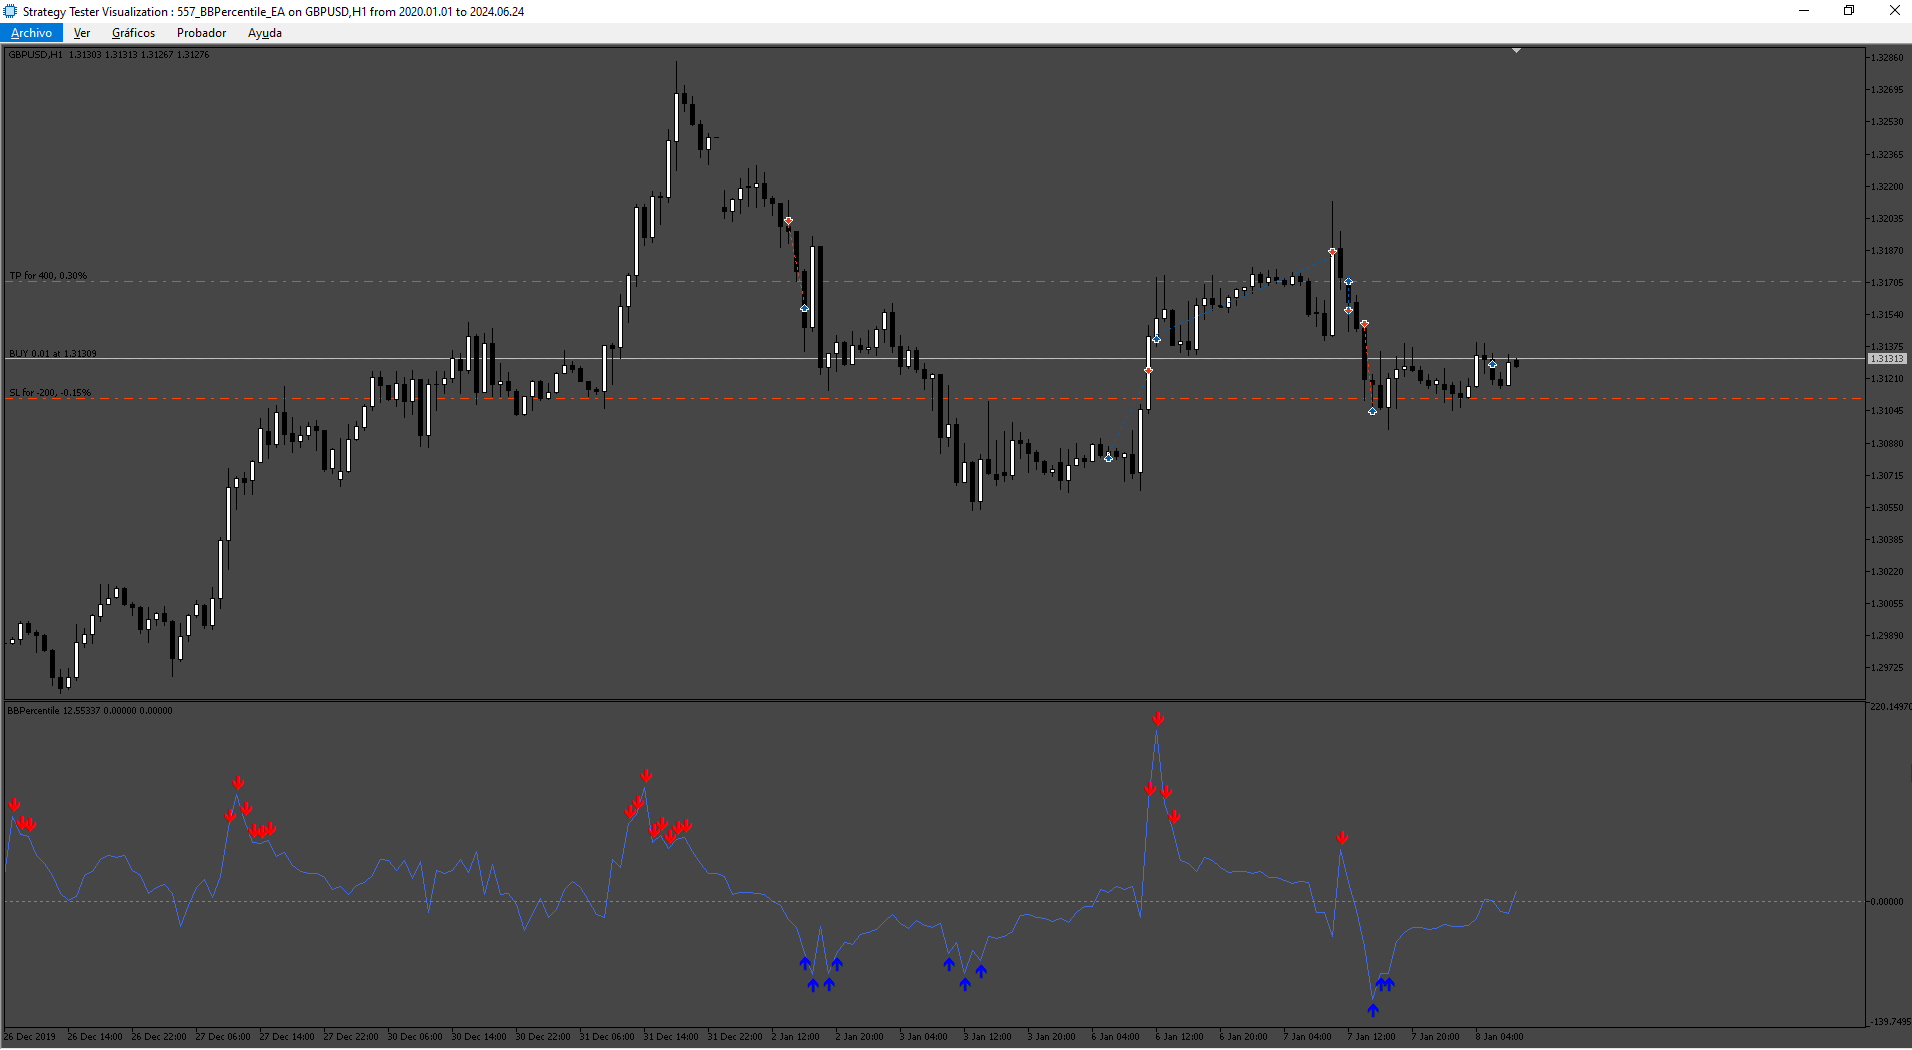Click the -139.7495 indicator scale minimum
Image resolution: width=1912 pixels, height=1050 pixels.
1890,1022
